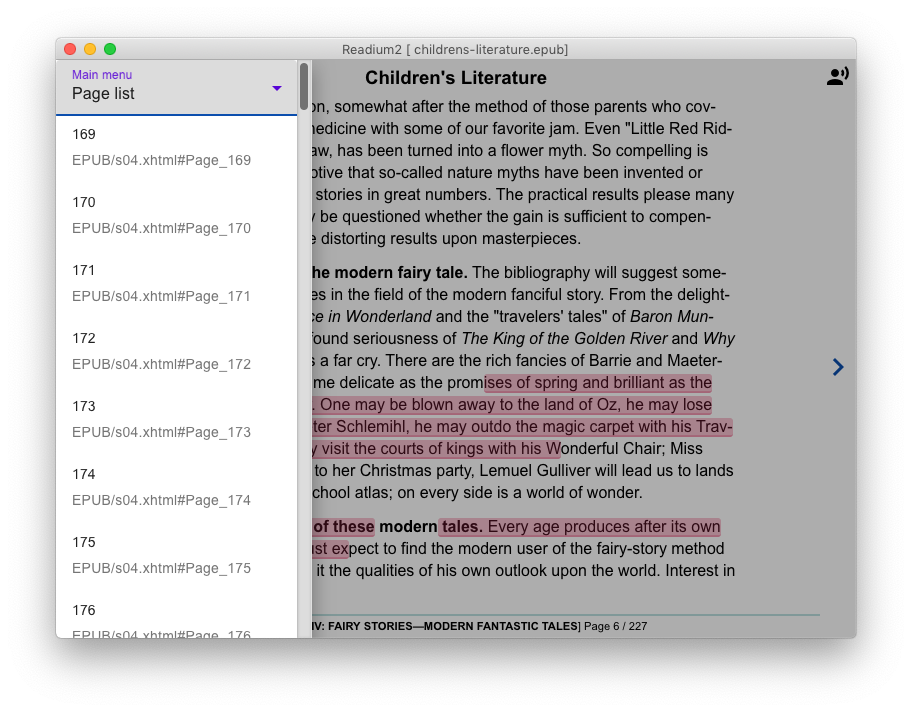Go to page 174 via its list entry
Viewport: 912px width, 712px height.
coord(84,474)
